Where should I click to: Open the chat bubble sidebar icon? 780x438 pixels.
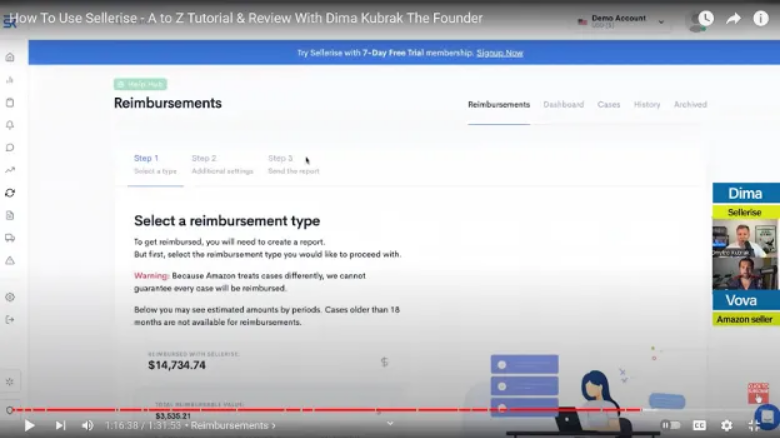point(10,148)
